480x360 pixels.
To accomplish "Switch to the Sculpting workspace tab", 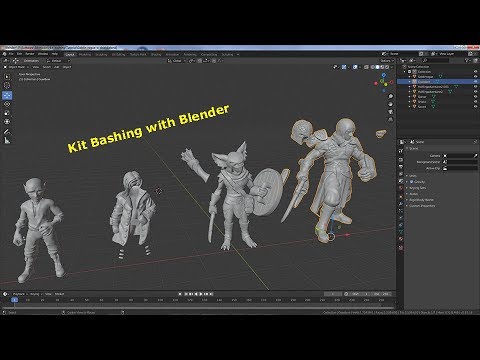I will pos(101,54).
